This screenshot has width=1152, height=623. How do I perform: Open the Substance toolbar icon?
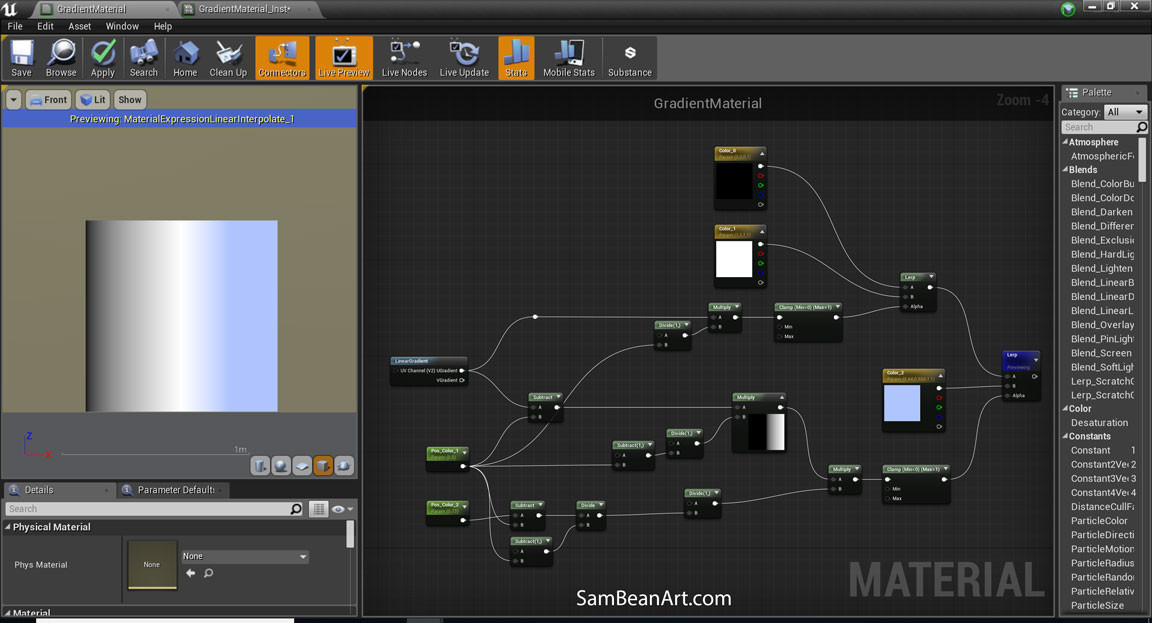pos(630,58)
